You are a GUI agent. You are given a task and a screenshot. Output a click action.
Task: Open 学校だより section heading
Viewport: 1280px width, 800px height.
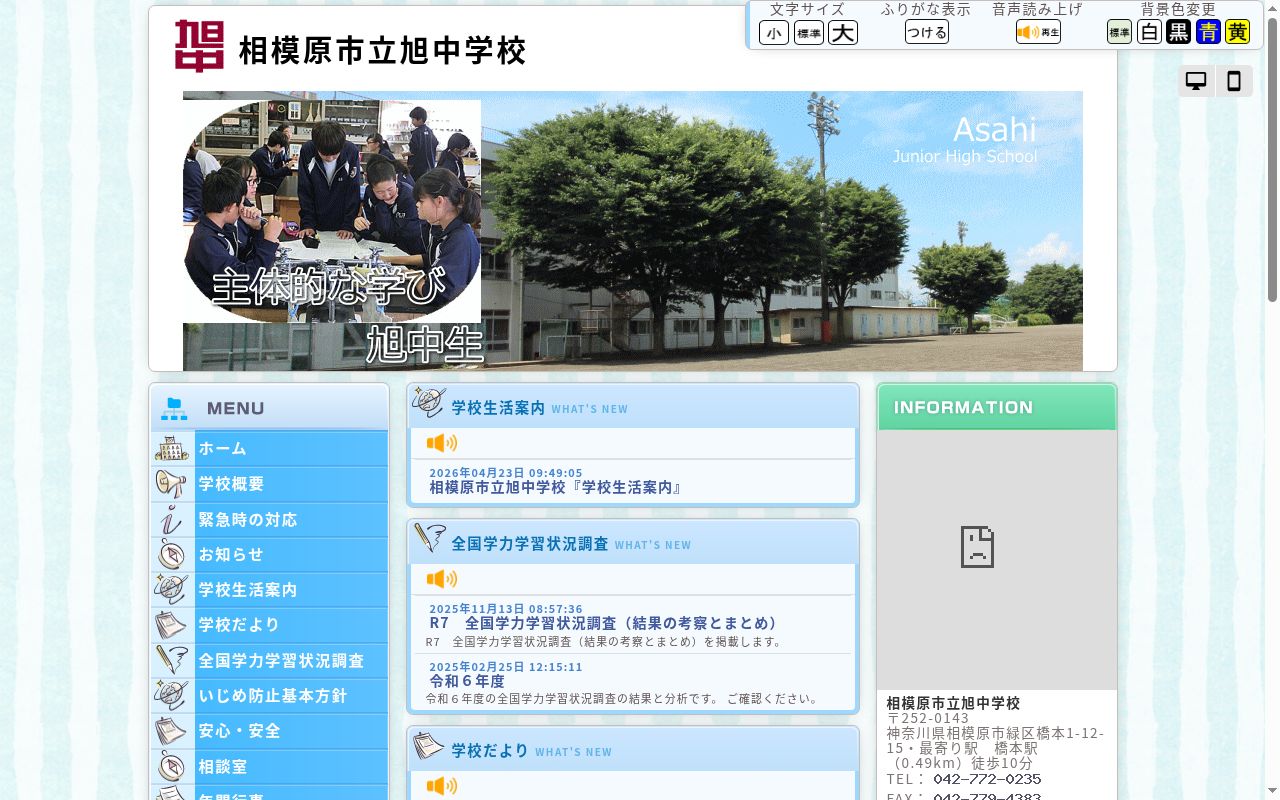point(490,750)
